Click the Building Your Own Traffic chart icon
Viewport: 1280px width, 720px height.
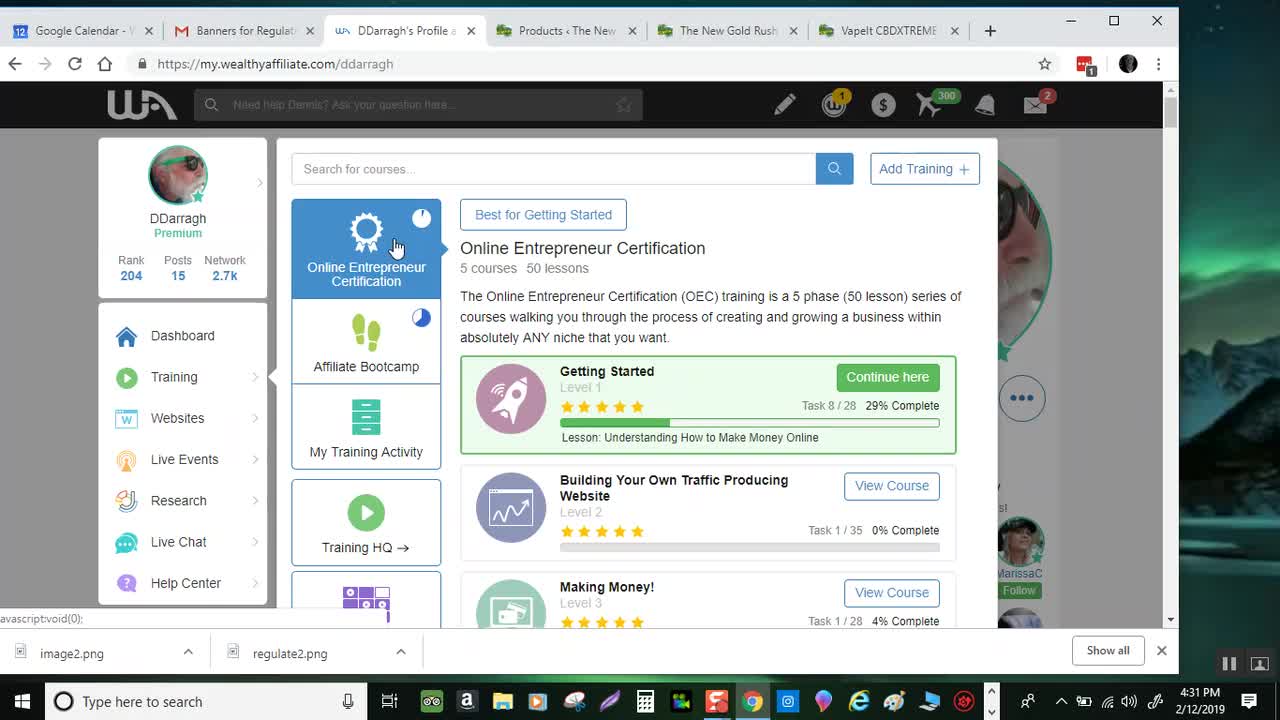pos(511,507)
